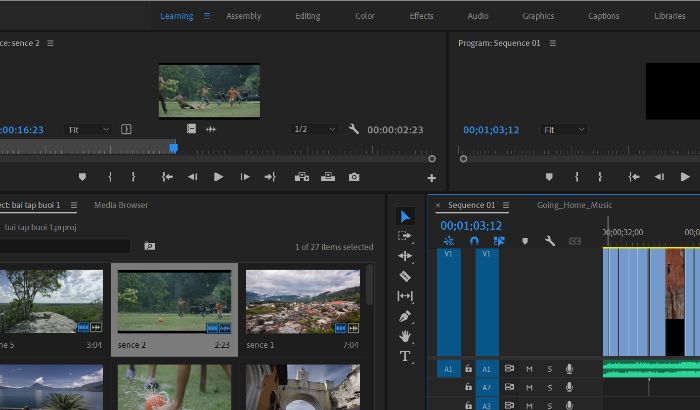Screen dimensions: 700x410
Task: Switch to Color workspace
Action: (x=365, y=16)
